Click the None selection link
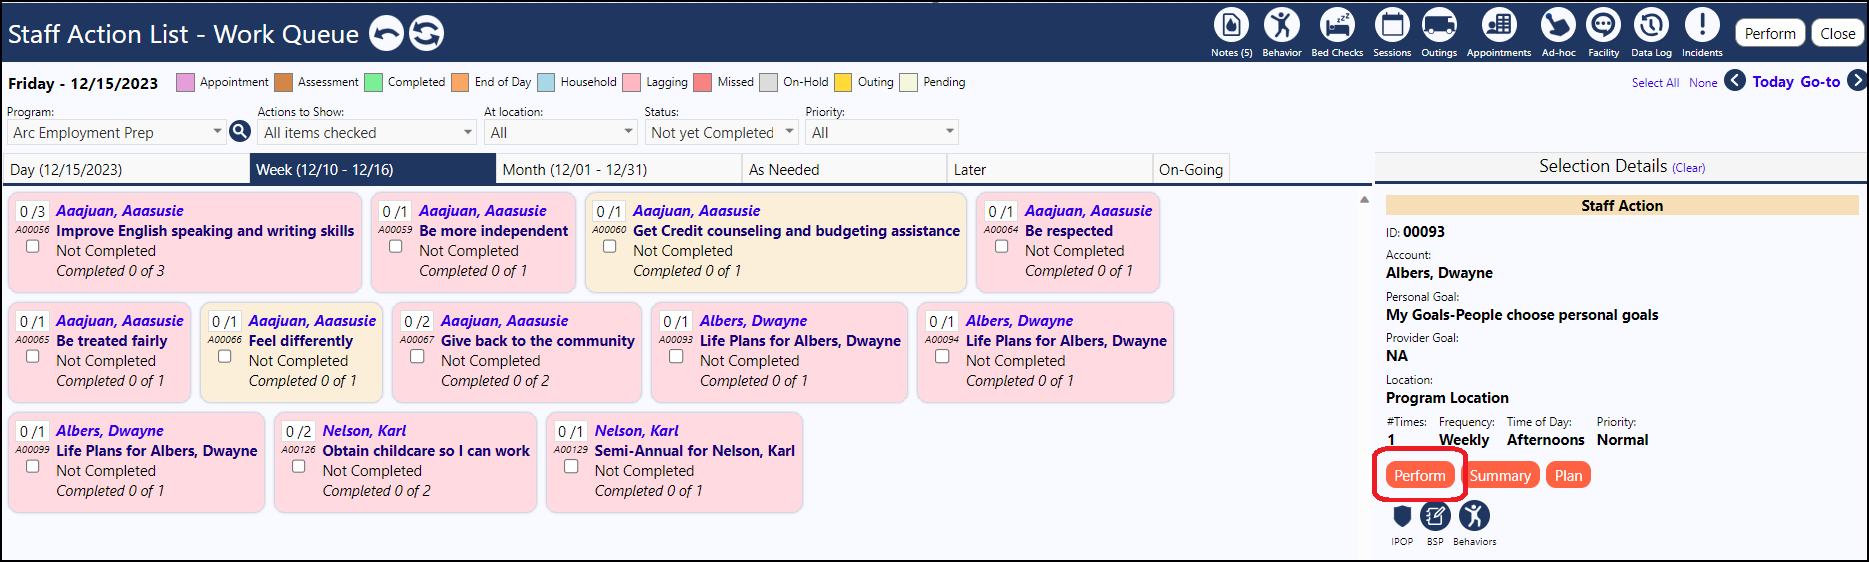The height and width of the screenshot is (562, 1869). (1703, 83)
